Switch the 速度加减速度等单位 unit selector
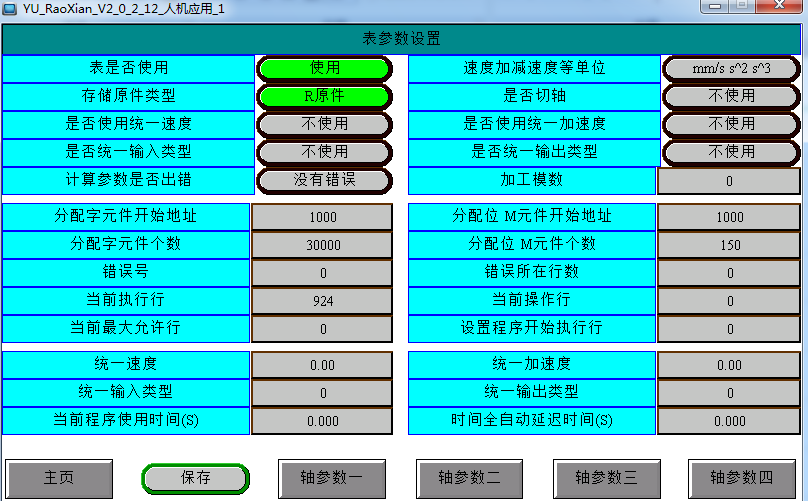 point(730,68)
